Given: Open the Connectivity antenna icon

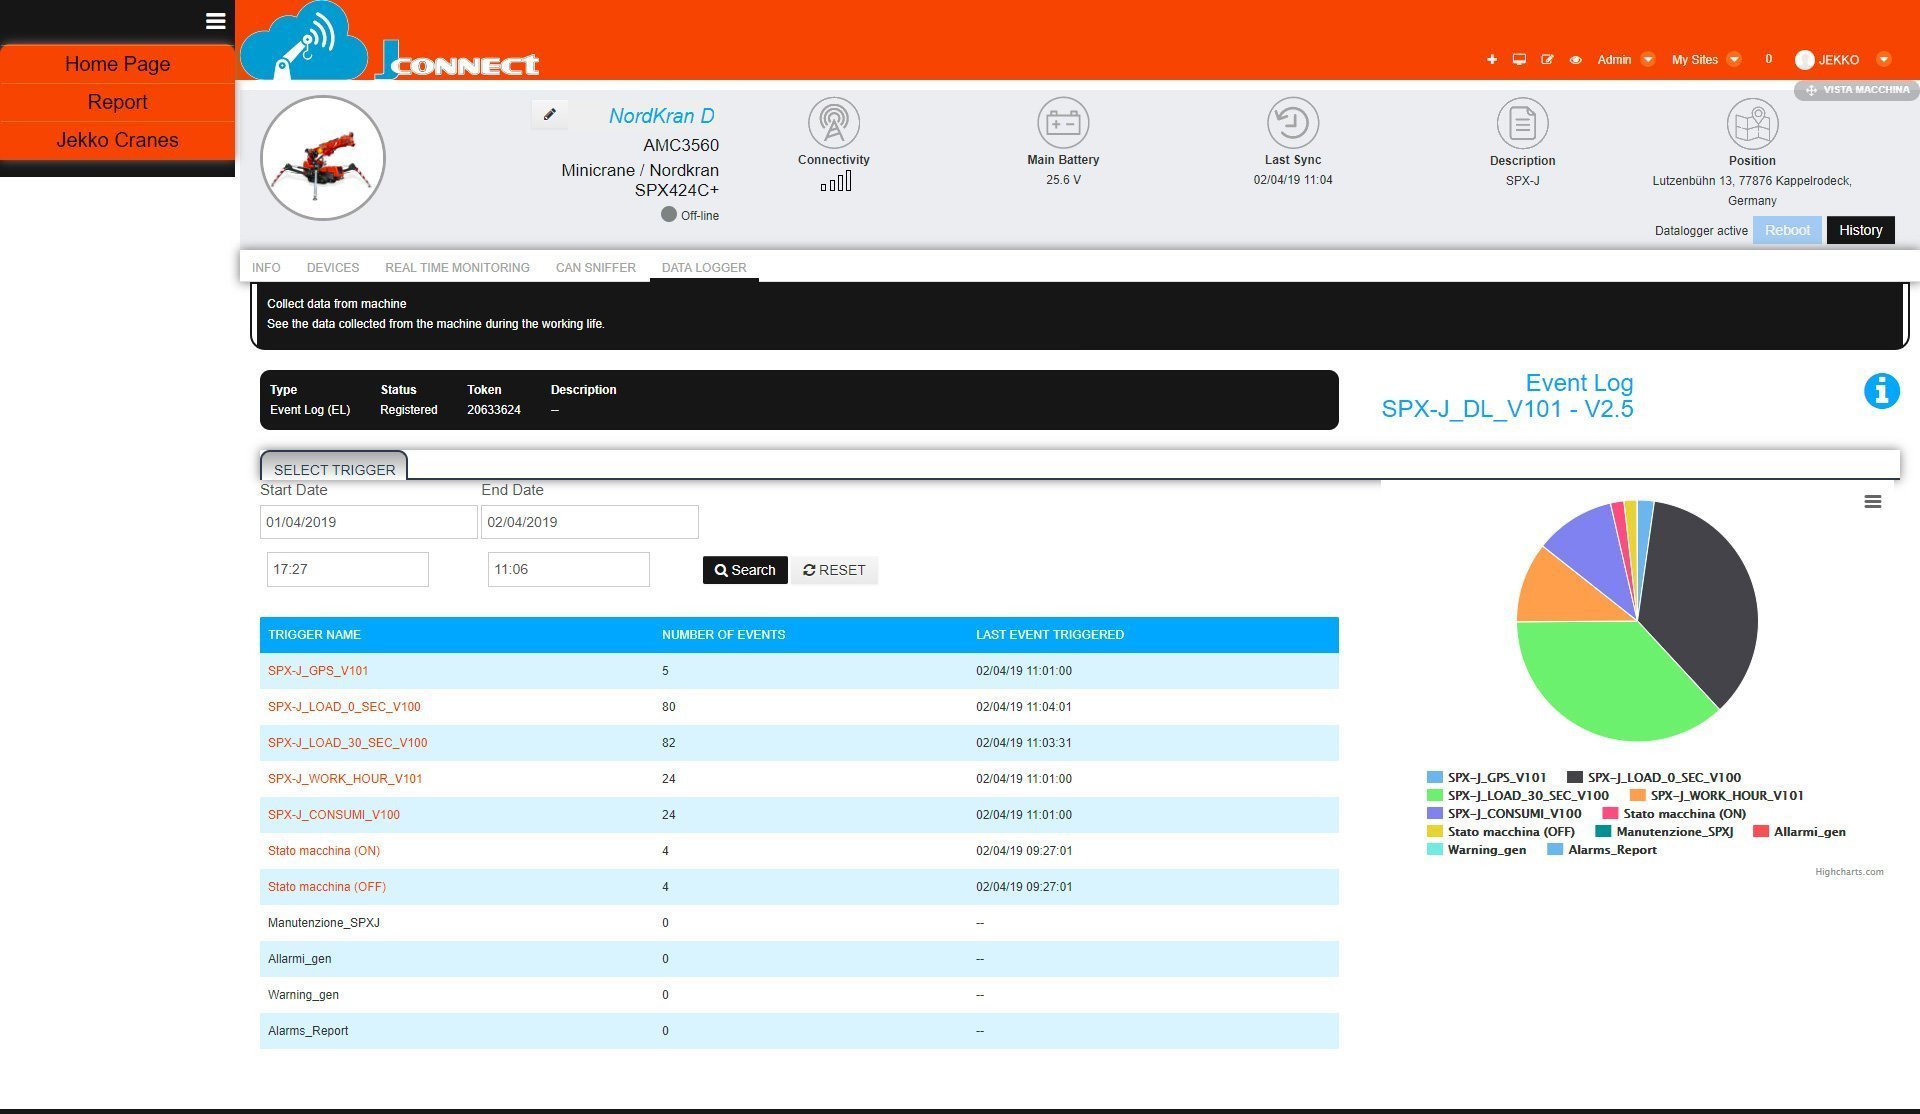Looking at the screenshot, I should pyautogui.click(x=833, y=123).
